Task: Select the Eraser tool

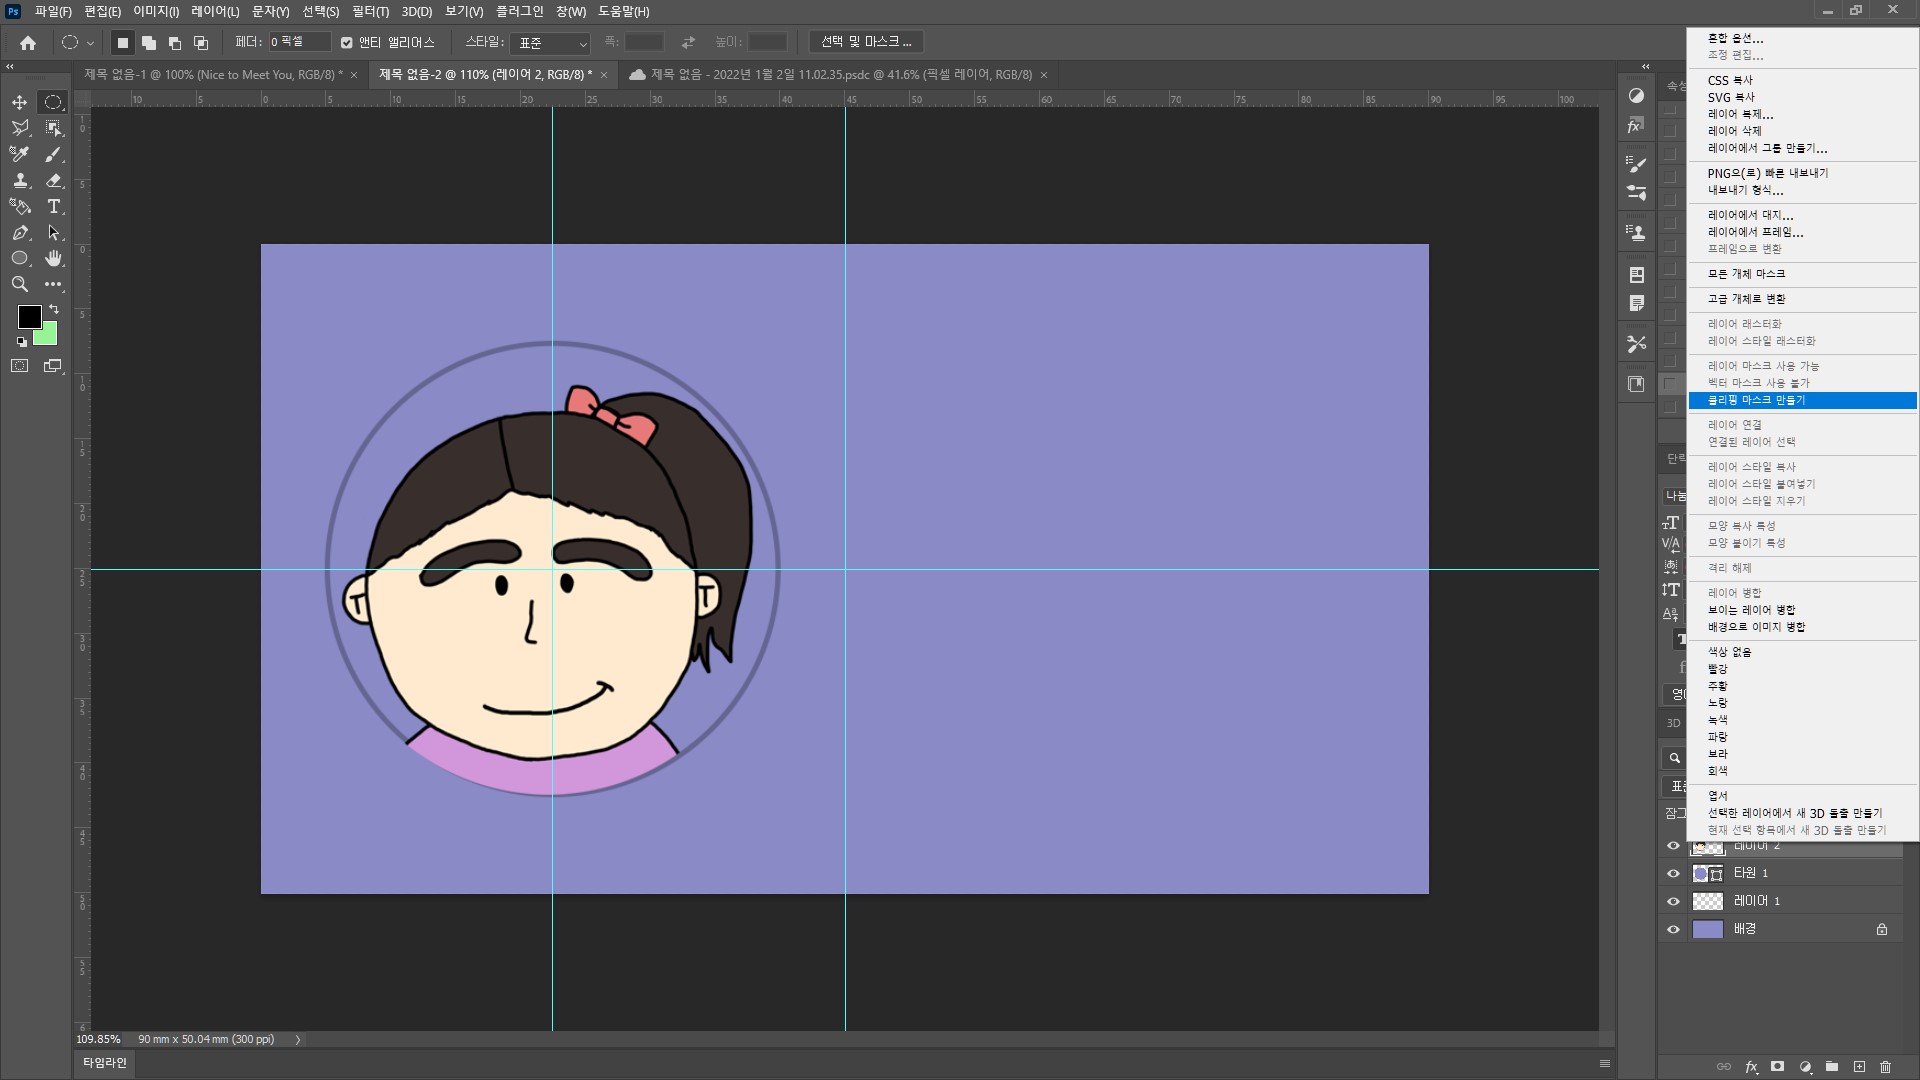Action: click(54, 180)
